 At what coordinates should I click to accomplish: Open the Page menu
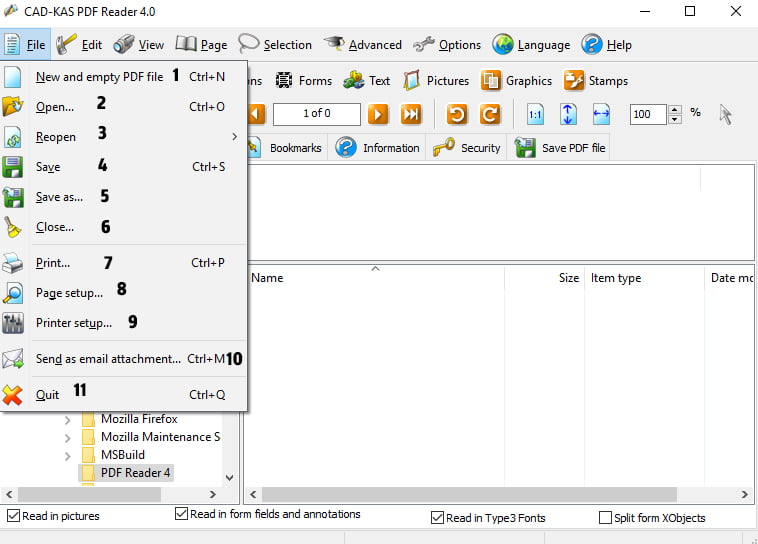pyautogui.click(x=201, y=44)
